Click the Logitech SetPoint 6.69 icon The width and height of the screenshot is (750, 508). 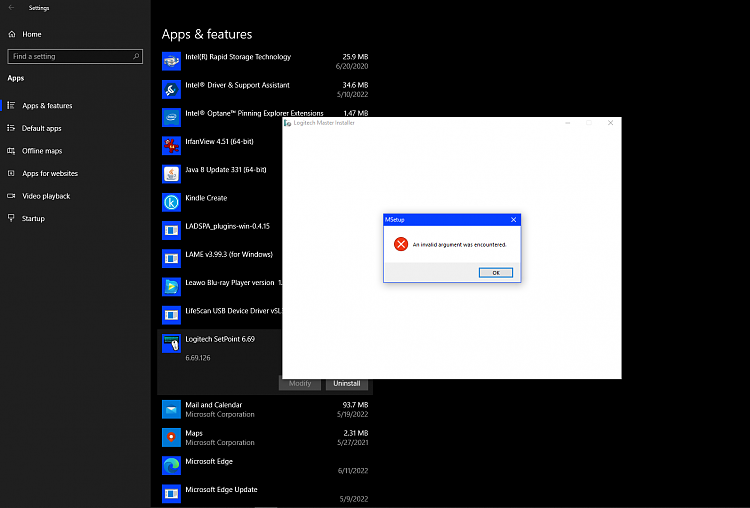[171, 343]
